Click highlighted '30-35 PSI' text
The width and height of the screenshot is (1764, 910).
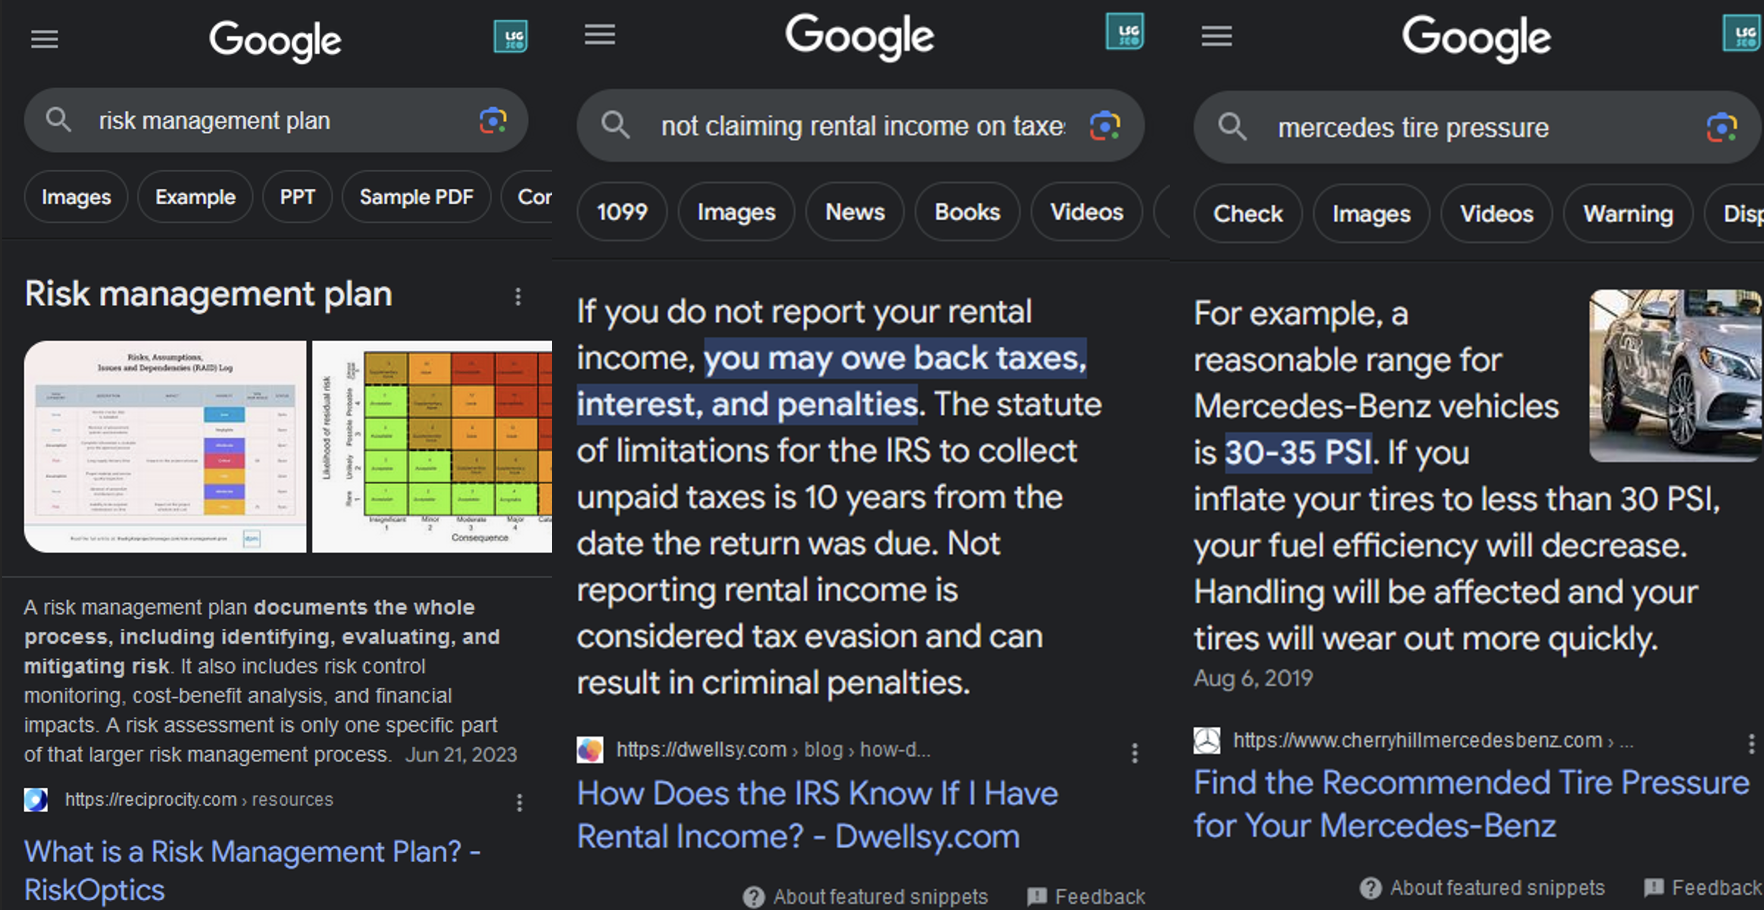coord(1298,452)
